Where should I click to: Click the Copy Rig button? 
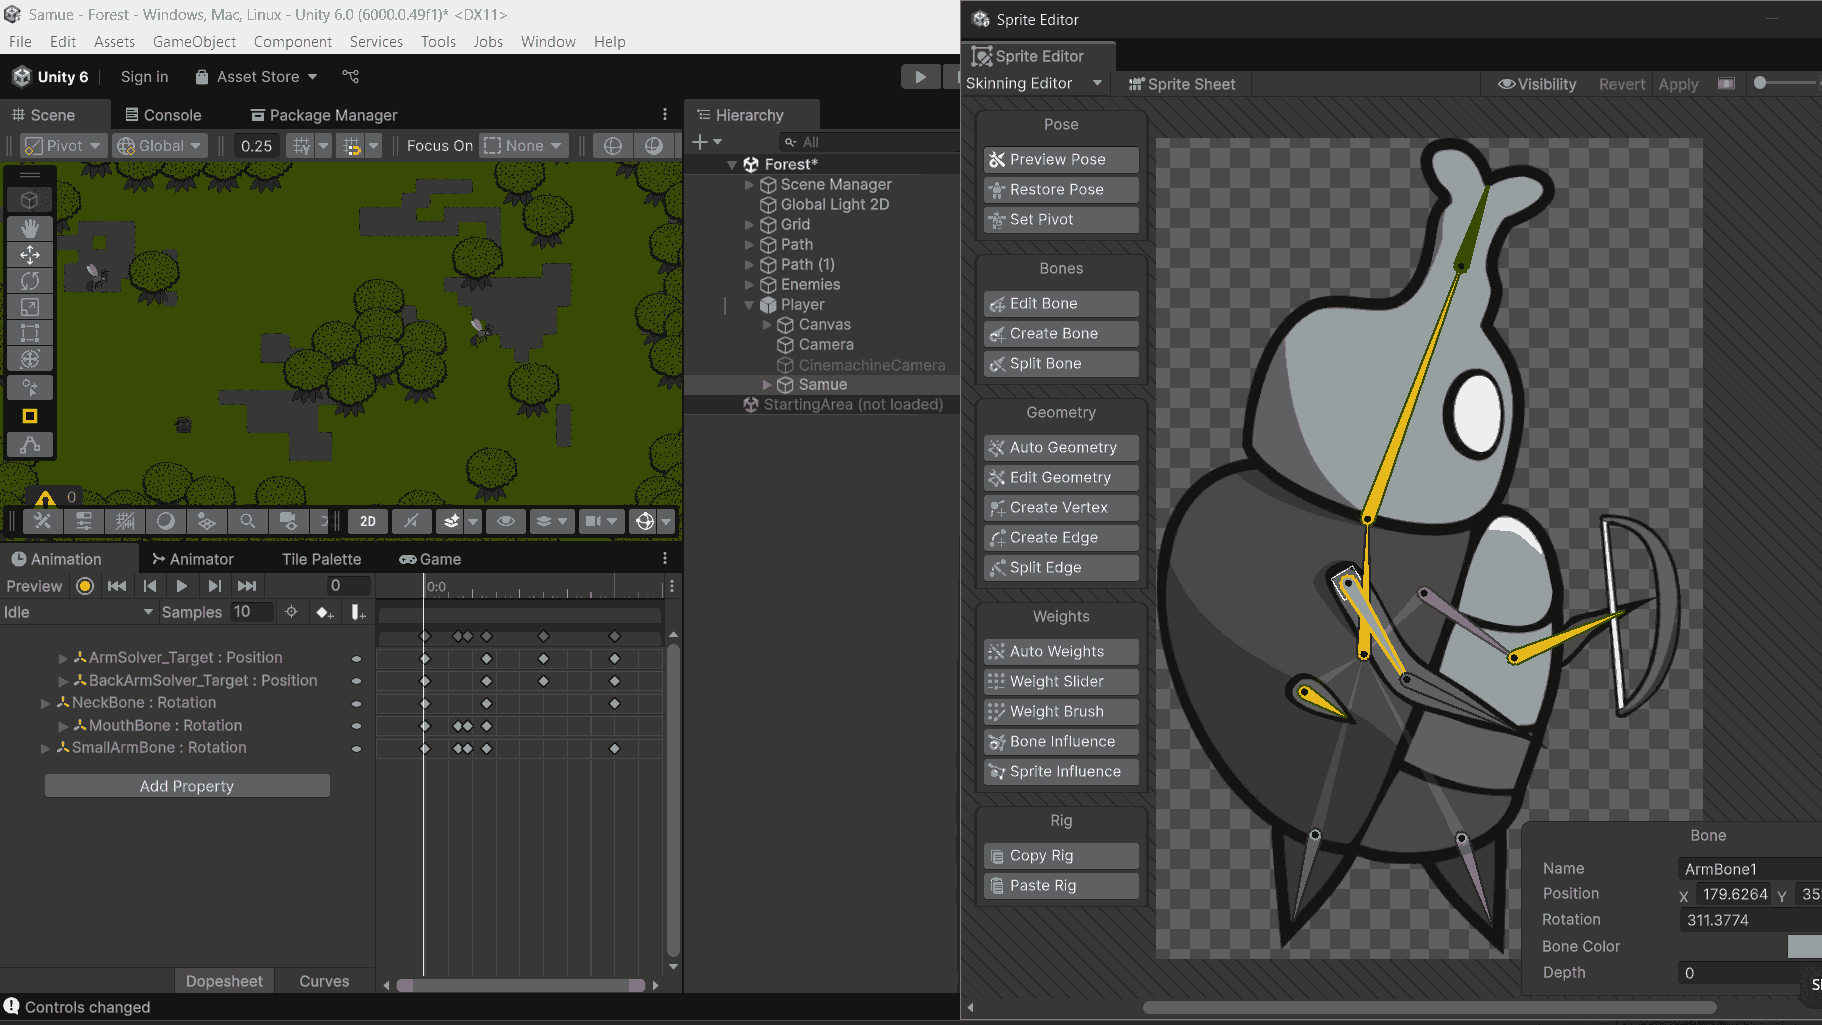(1061, 855)
